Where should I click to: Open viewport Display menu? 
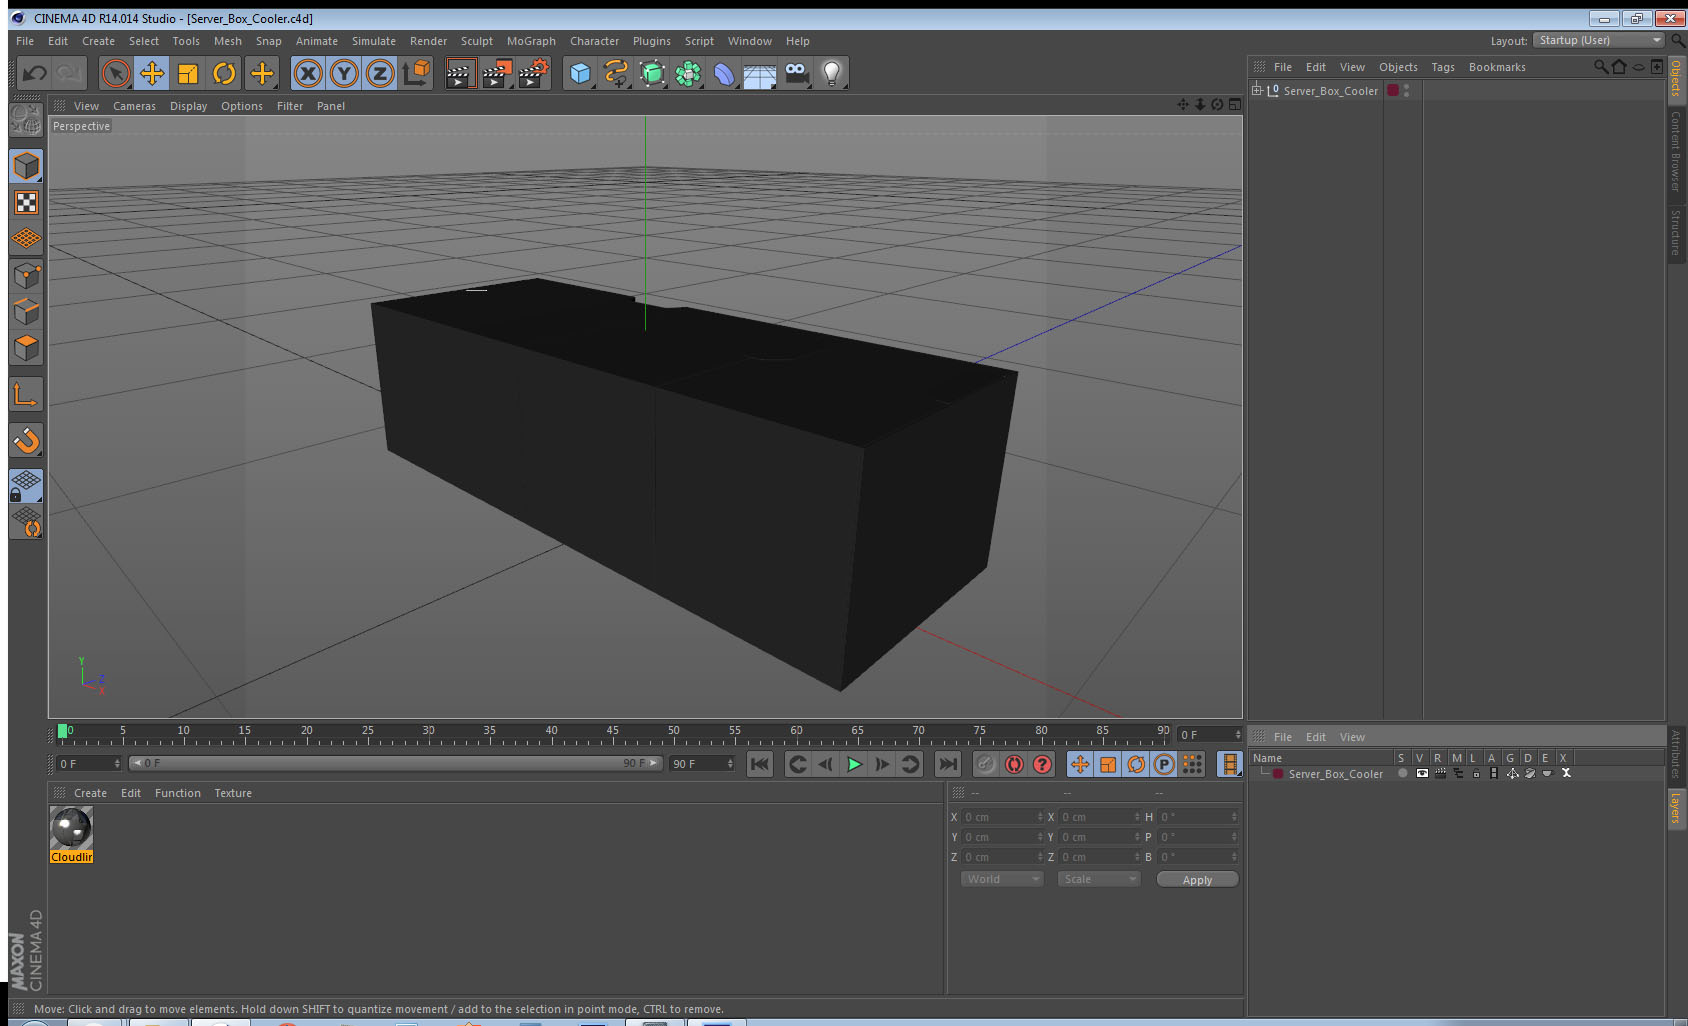tap(188, 106)
